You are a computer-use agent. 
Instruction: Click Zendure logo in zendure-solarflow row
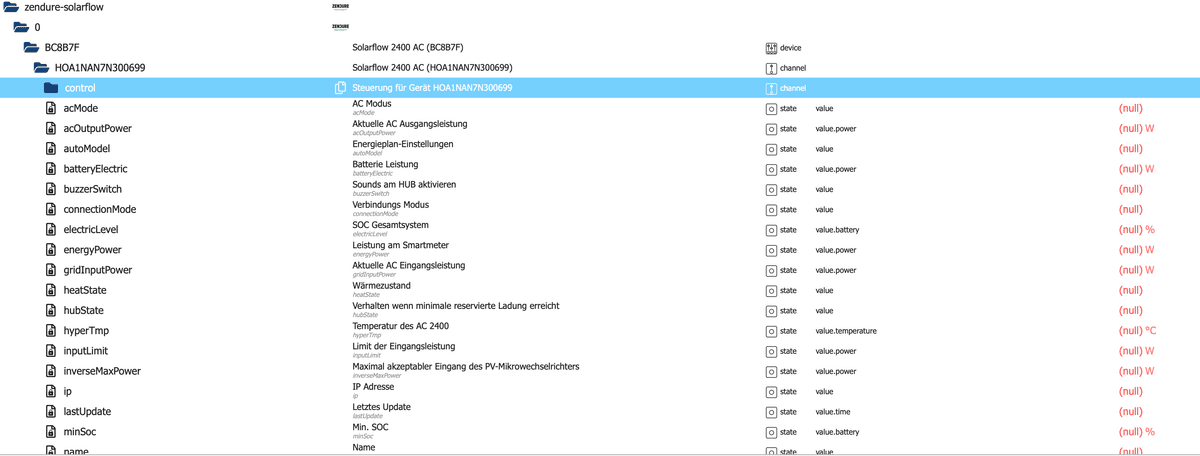click(340, 7)
